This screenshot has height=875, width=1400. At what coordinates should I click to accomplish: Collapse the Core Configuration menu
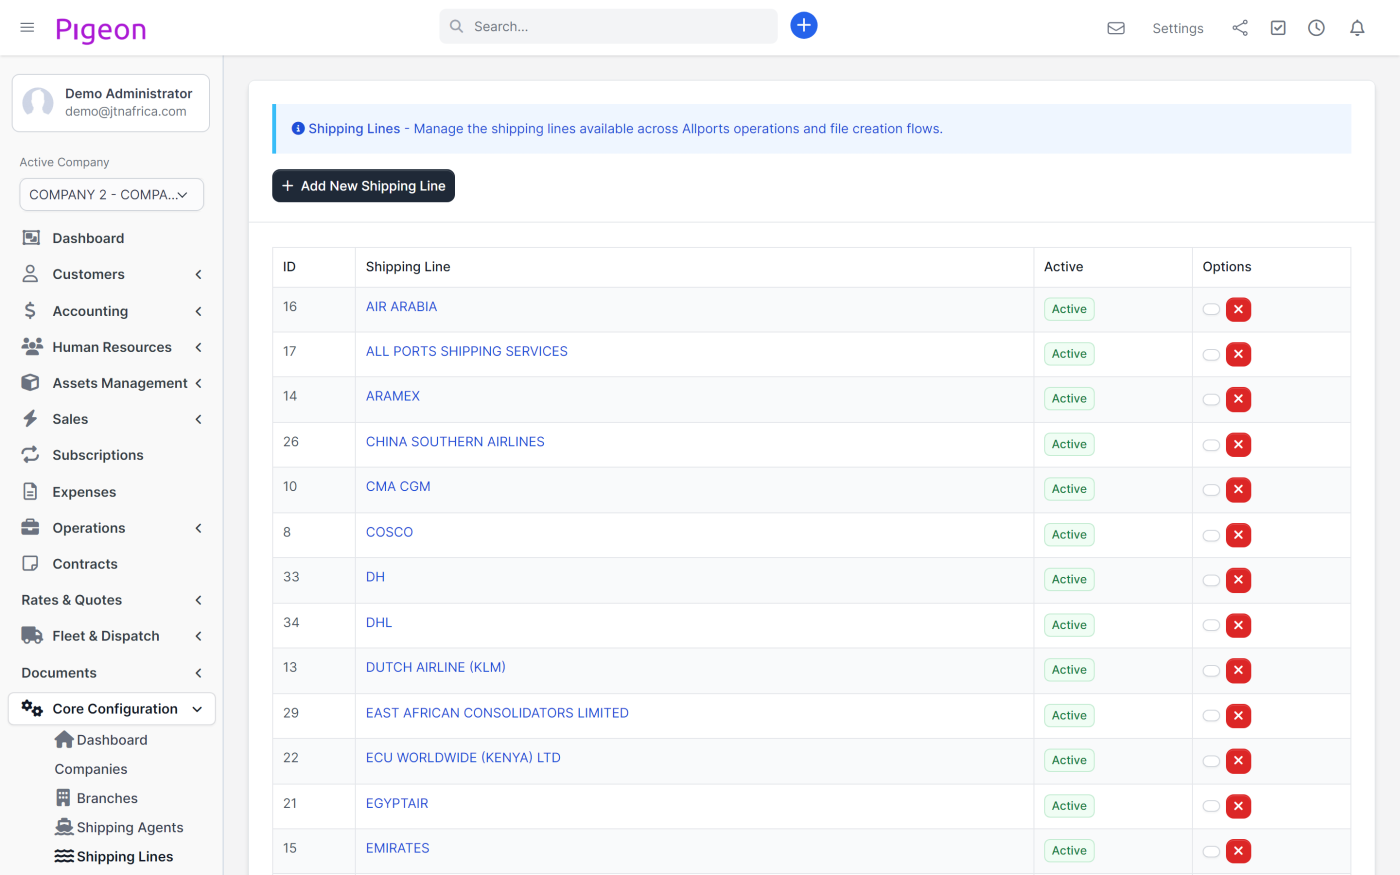click(x=112, y=709)
